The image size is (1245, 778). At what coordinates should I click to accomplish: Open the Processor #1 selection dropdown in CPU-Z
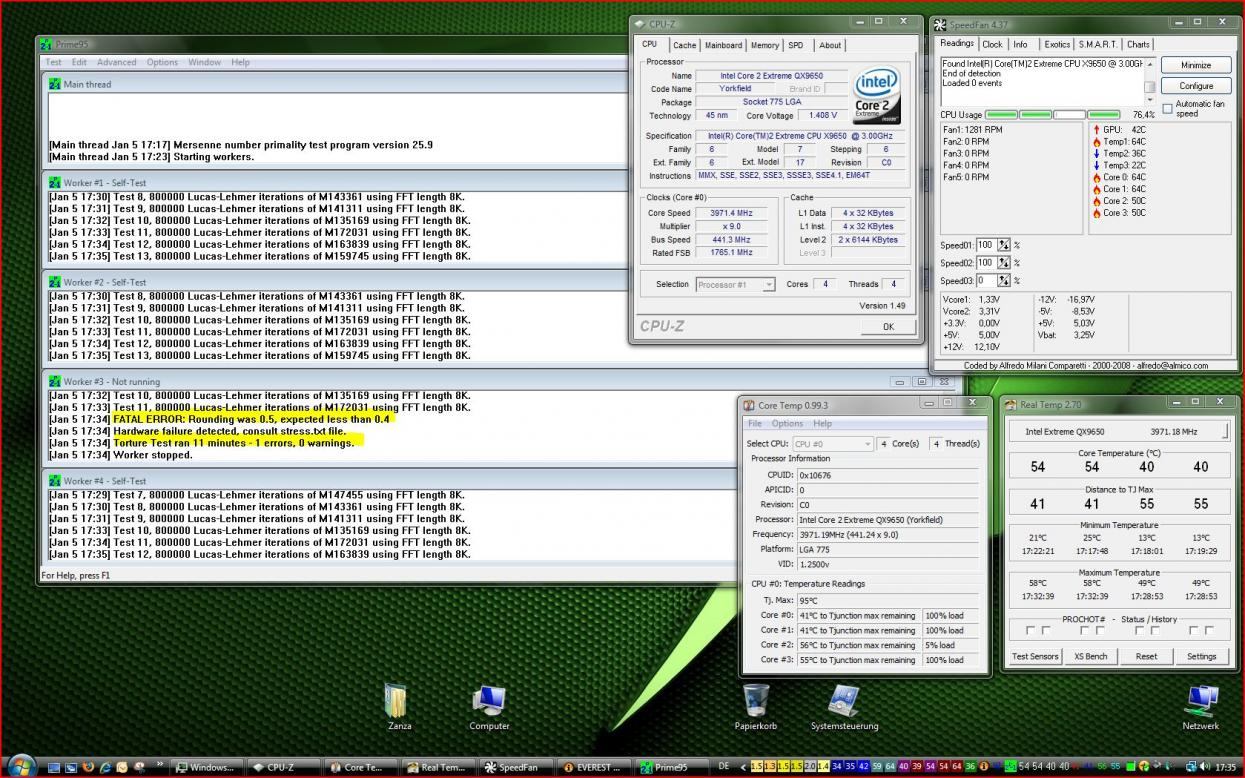point(735,284)
